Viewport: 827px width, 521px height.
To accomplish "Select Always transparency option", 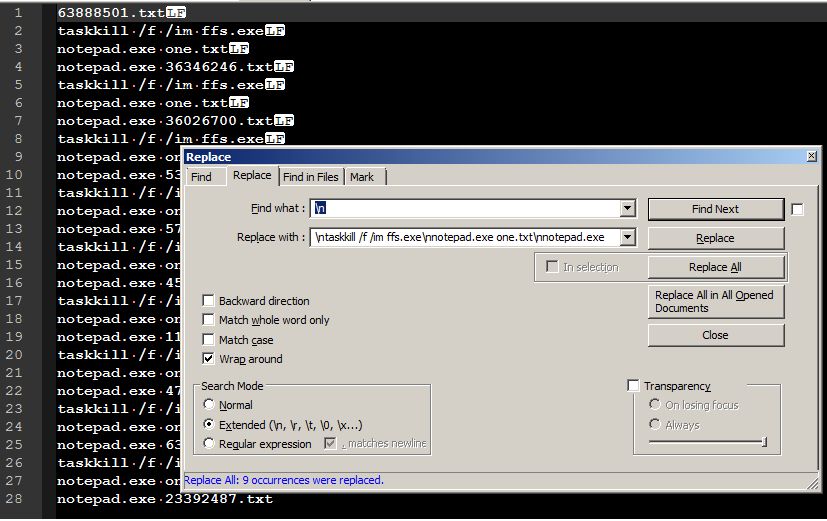I will tap(655, 424).
